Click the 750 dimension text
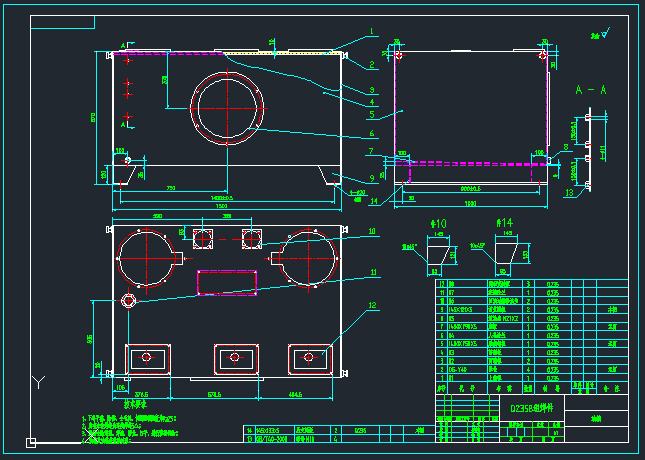Image resolution: width=645 pixels, height=460 pixels. tap(171, 188)
